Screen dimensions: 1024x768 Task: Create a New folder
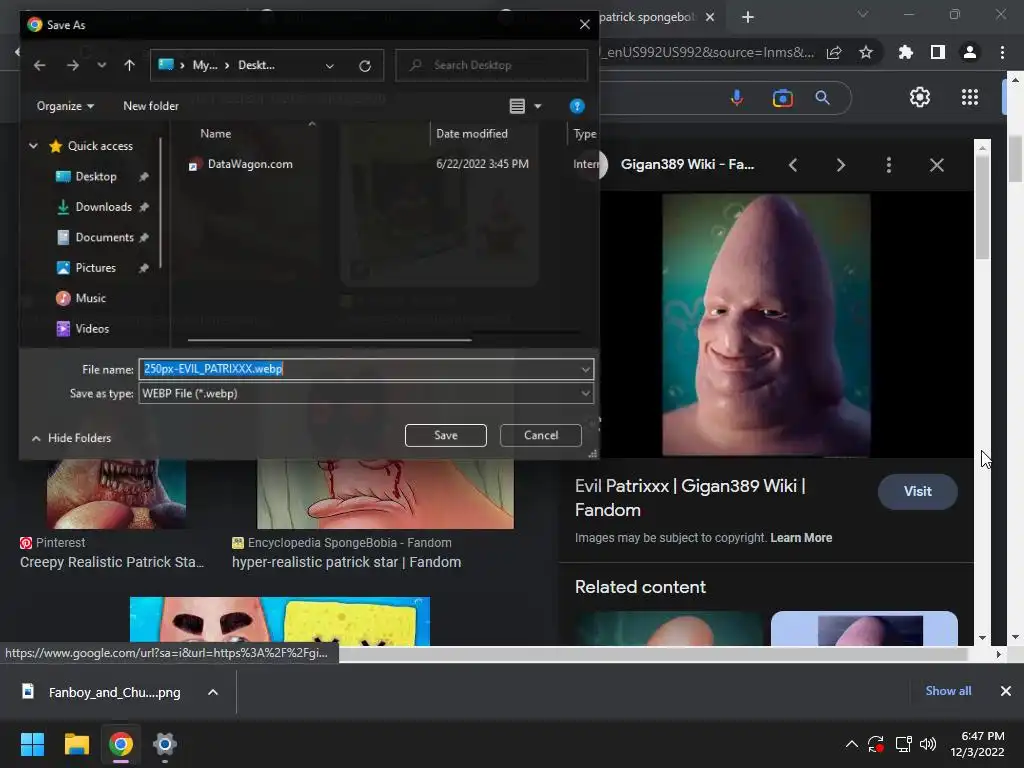tap(151, 106)
